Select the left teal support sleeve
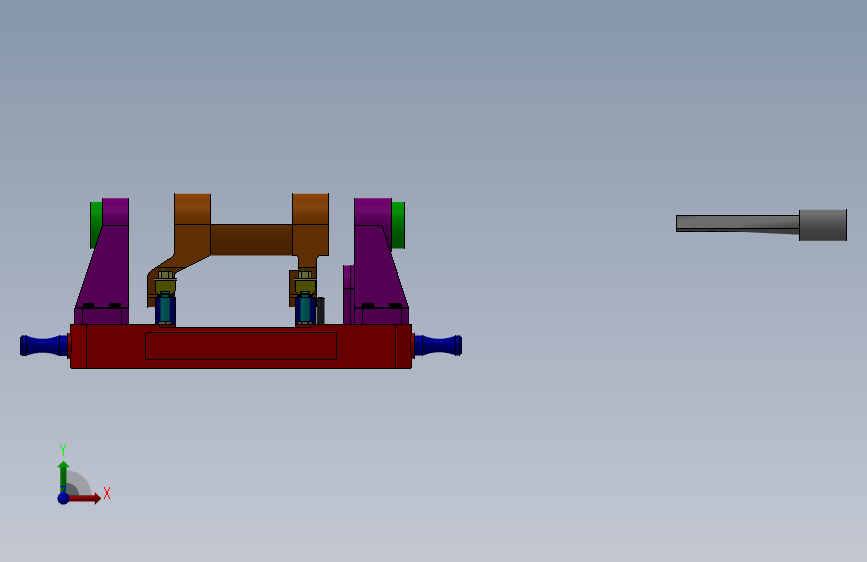This screenshot has width=867, height=562. click(165, 309)
